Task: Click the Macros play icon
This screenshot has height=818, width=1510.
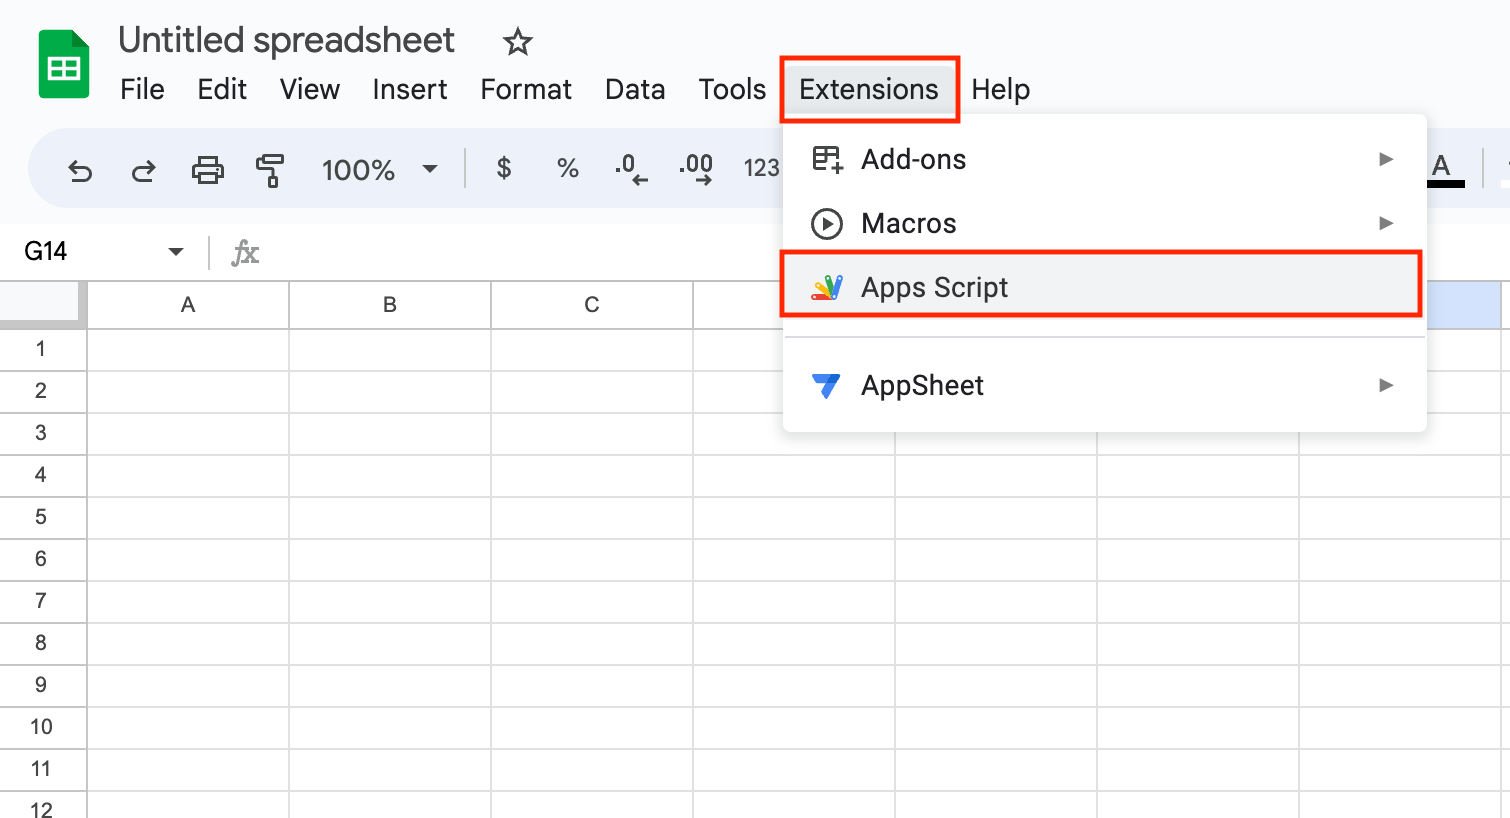Action: click(827, 223)
